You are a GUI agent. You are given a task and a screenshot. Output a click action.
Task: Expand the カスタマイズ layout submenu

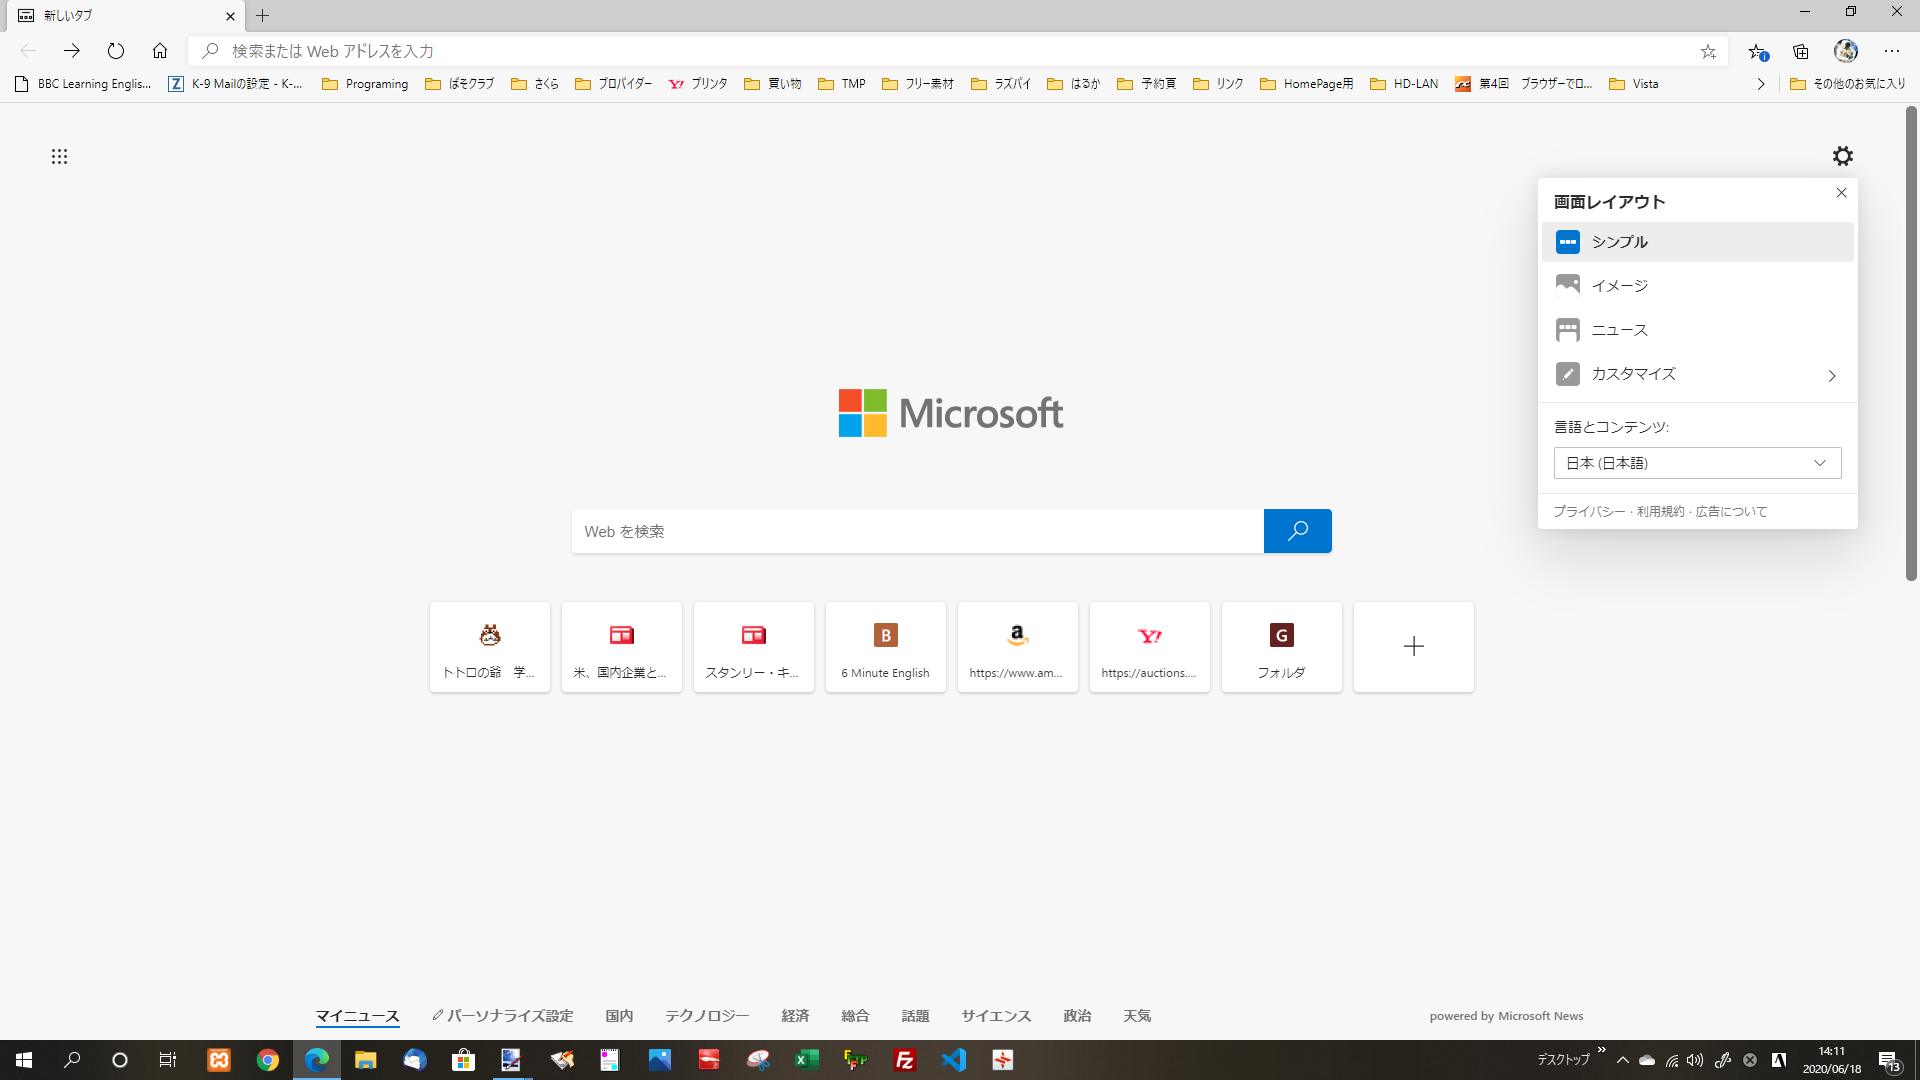pyautogui.click(x=1697, y=374)
